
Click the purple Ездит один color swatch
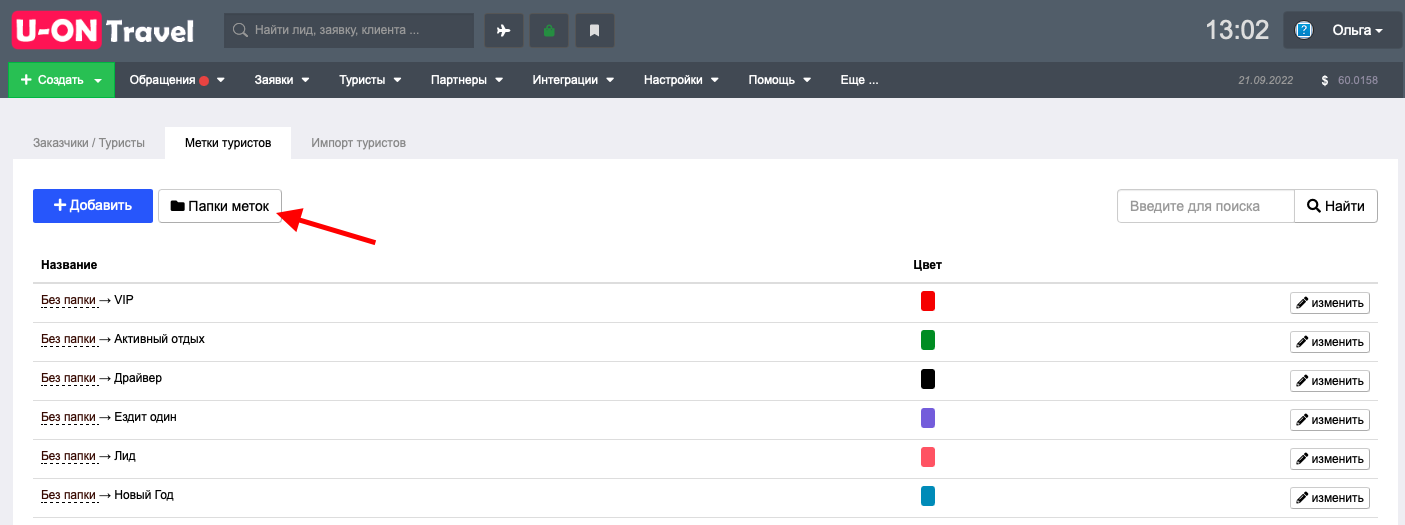coord(928,418)
